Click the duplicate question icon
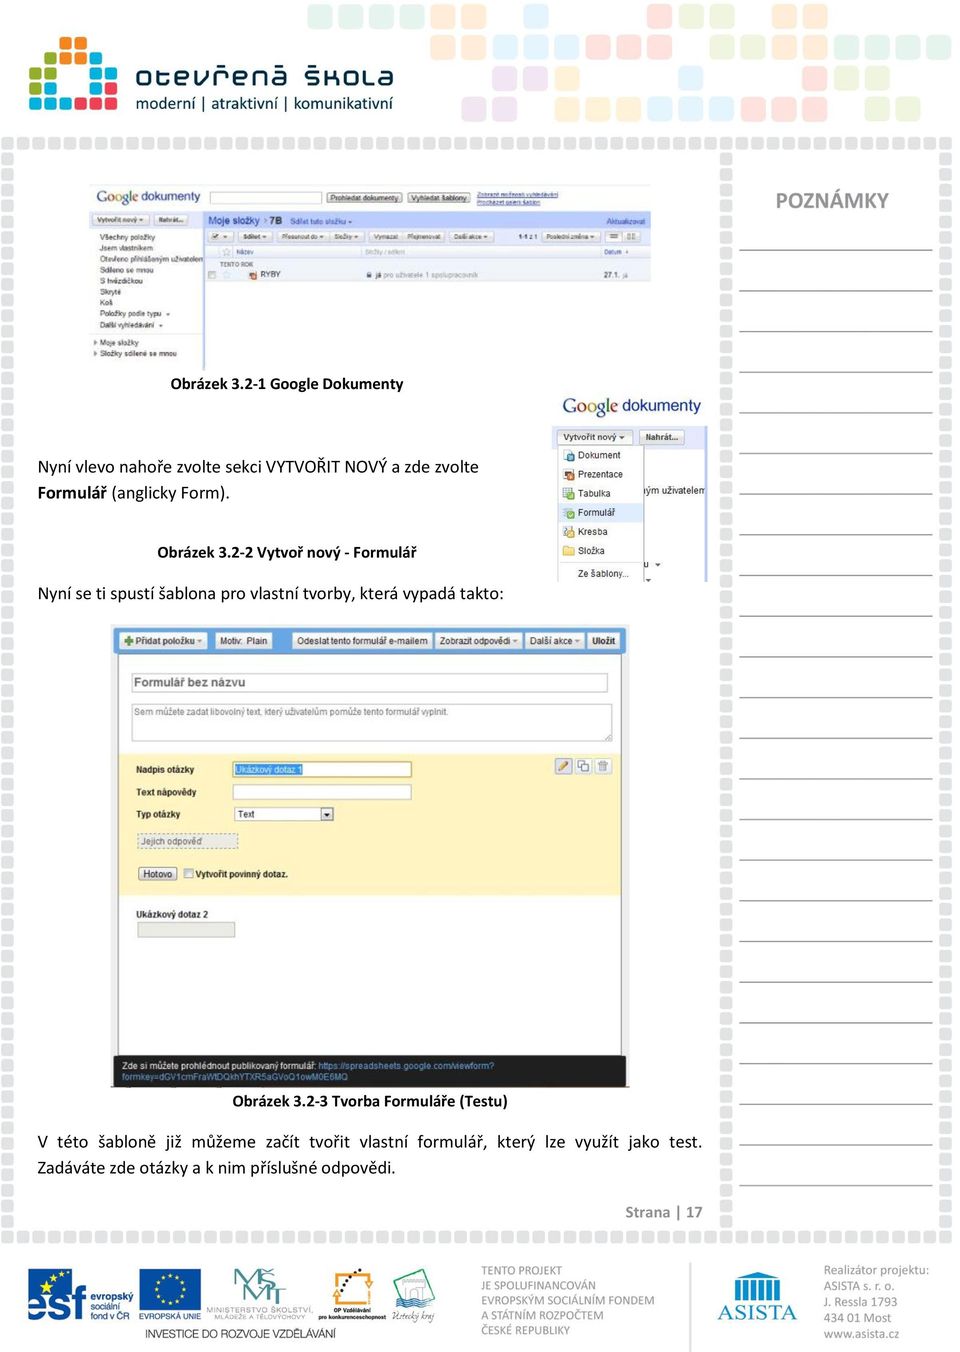Viewport: 960px width, 1352px height. click(x=583, y=766)
